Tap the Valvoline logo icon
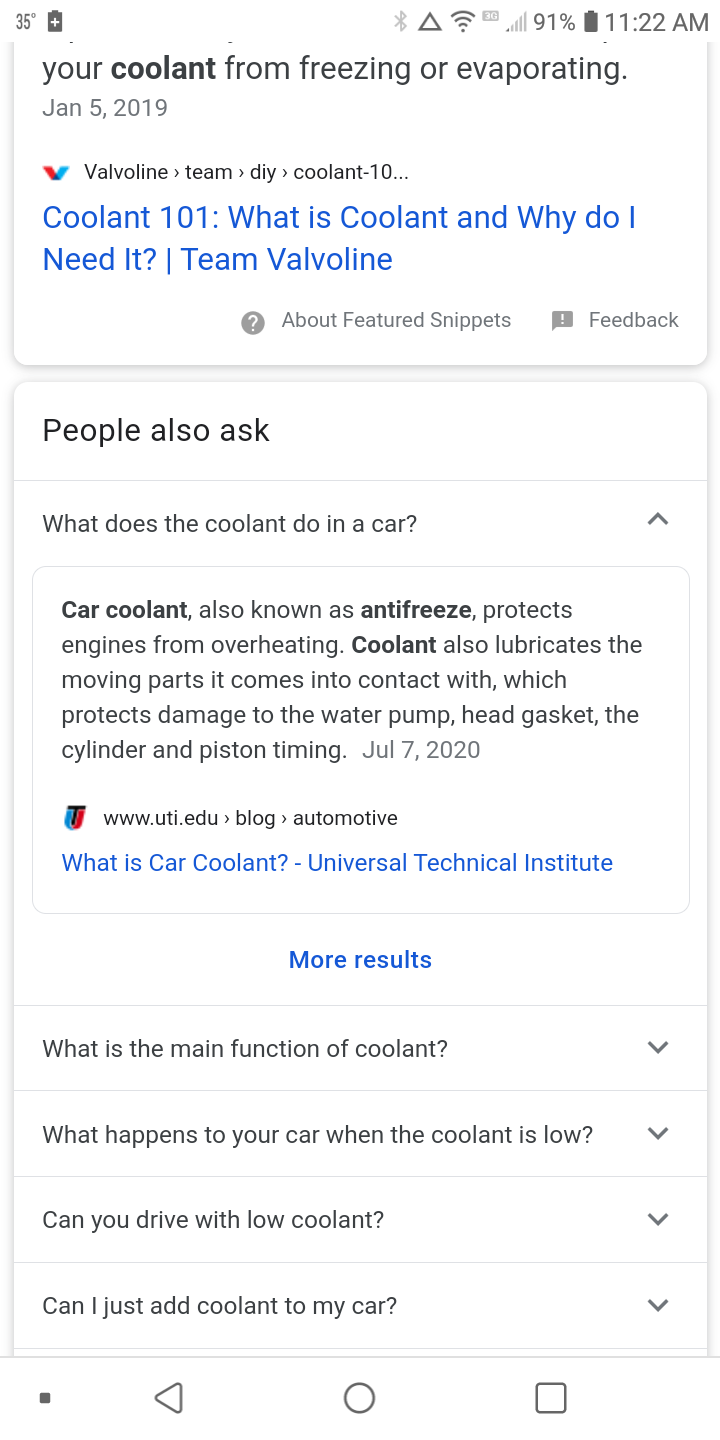 point(57,172)
